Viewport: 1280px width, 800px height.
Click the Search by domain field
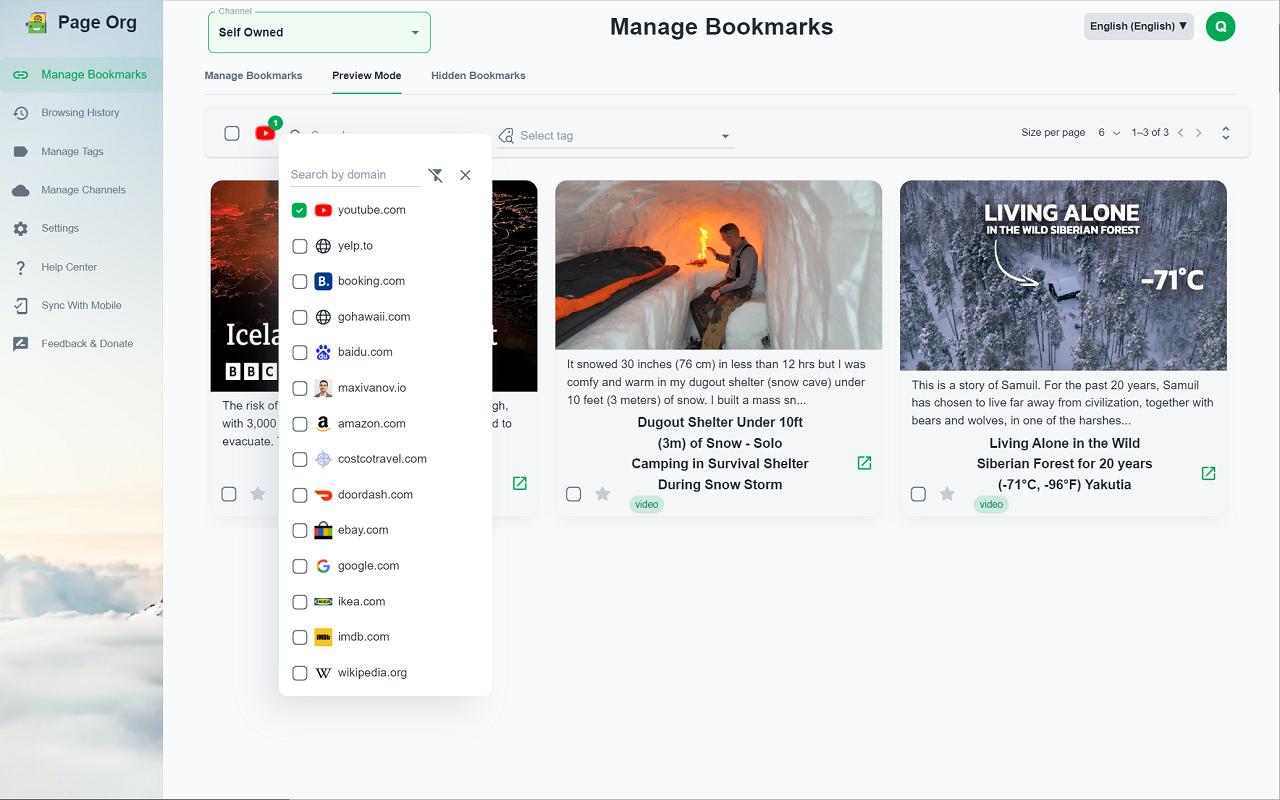[x=355, y=175]
